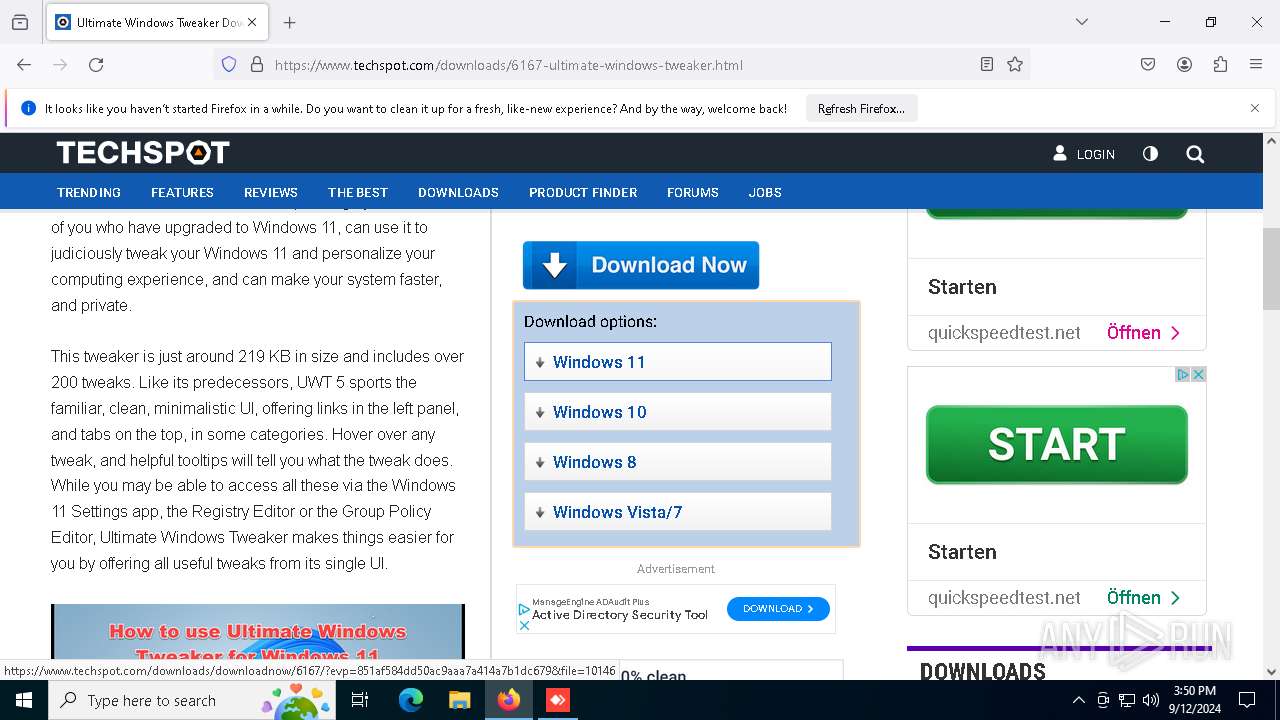Log in to TechSpot
The image size is (1280, 720).
click(1084, 154)
